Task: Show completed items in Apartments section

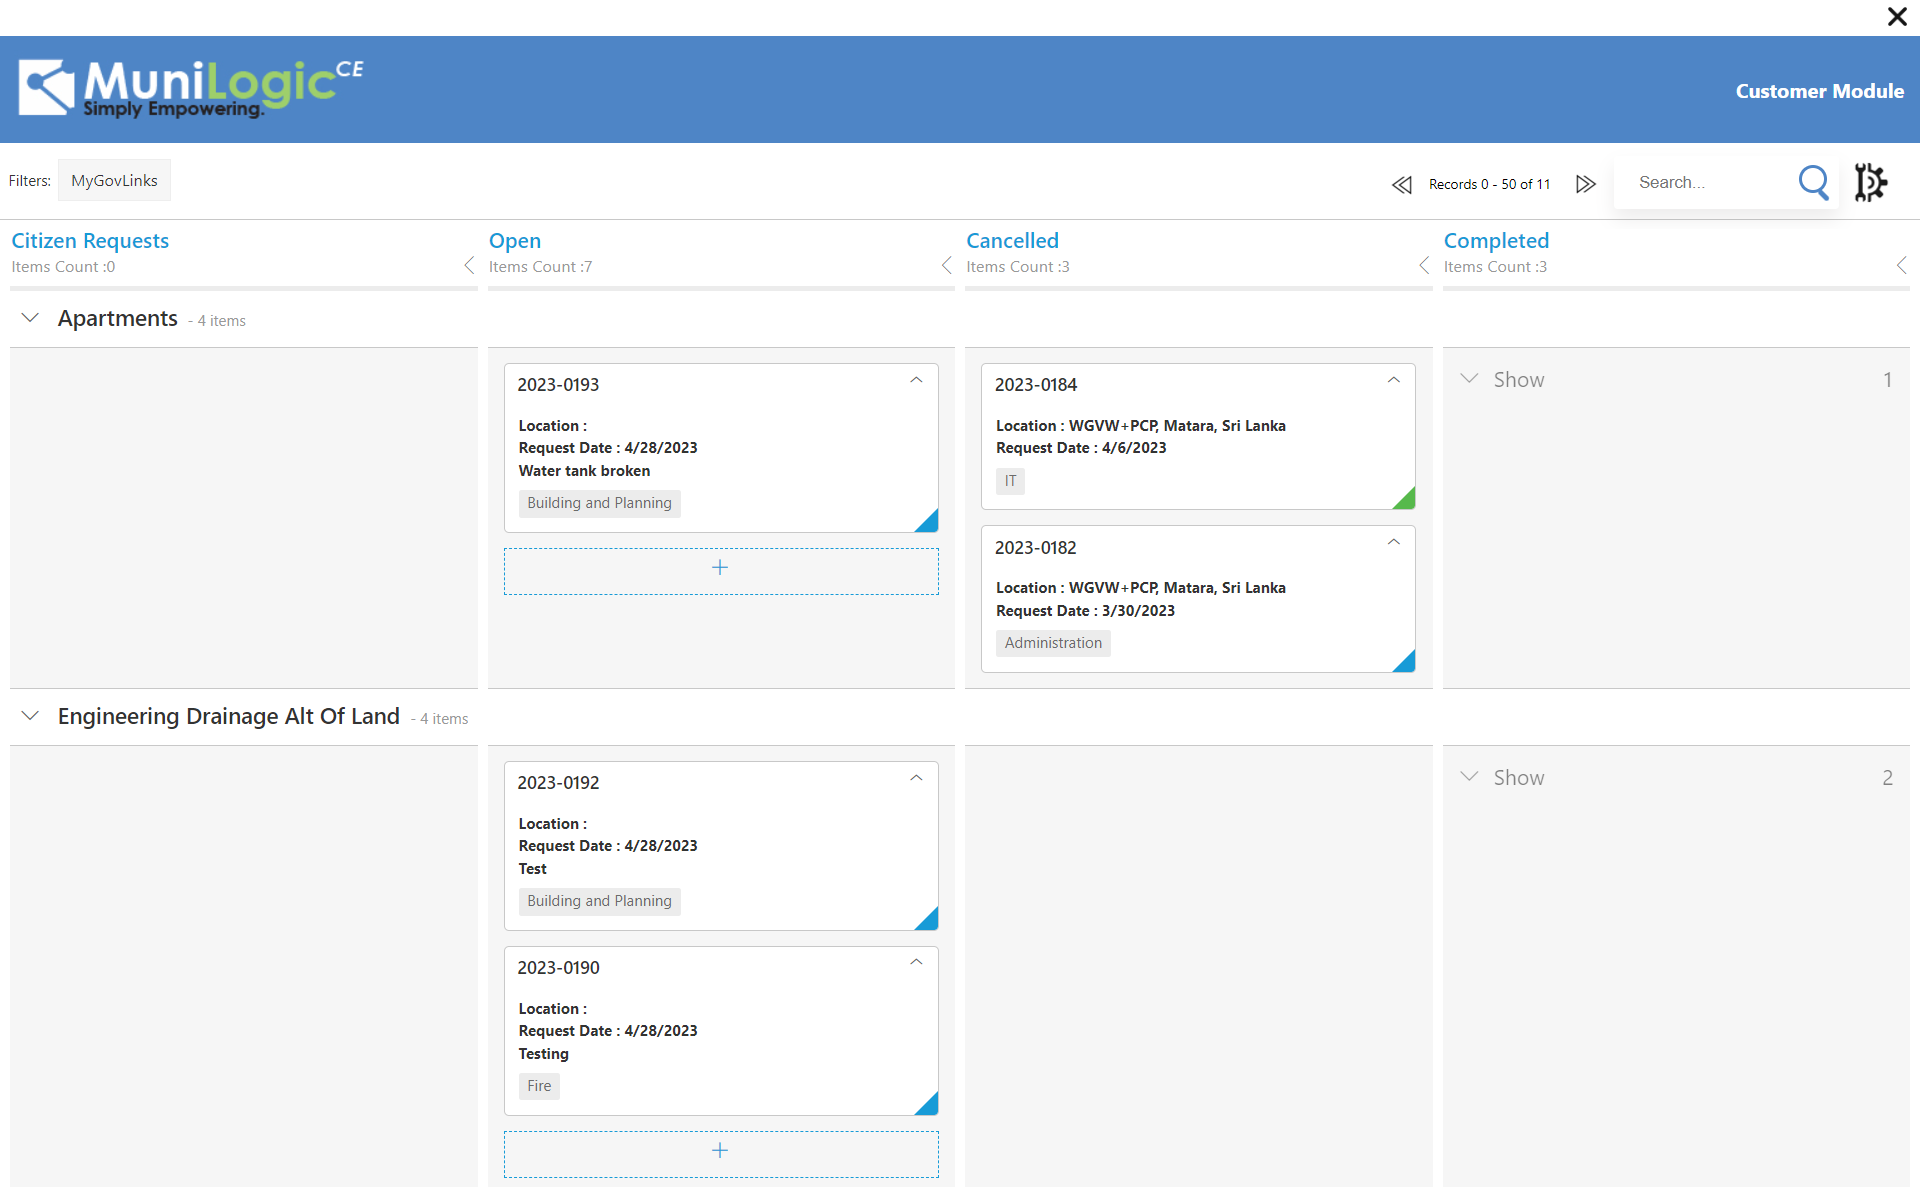Action: tap(1504, 379)
